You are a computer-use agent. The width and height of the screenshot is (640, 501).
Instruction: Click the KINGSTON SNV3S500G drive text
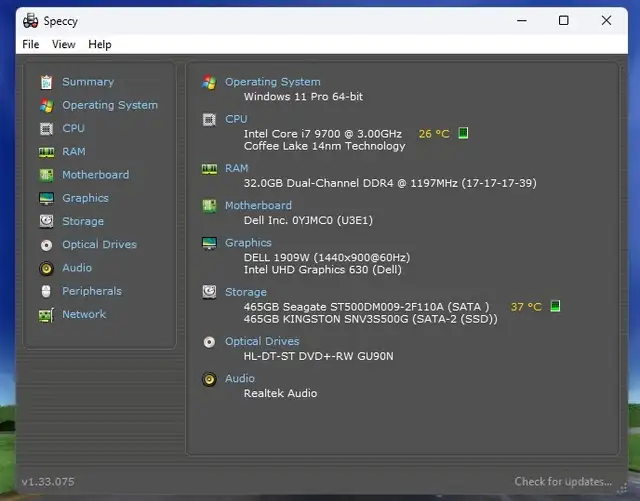[x=371, y=319]
